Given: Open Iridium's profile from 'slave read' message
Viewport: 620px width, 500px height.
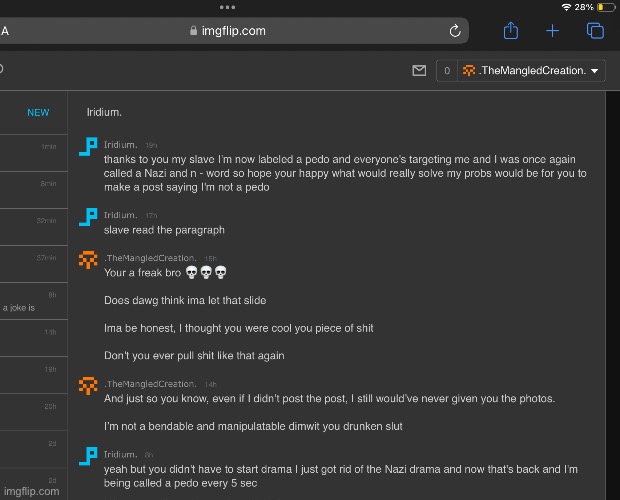Looking at the screenshot, I should click(x=120, y=215).
